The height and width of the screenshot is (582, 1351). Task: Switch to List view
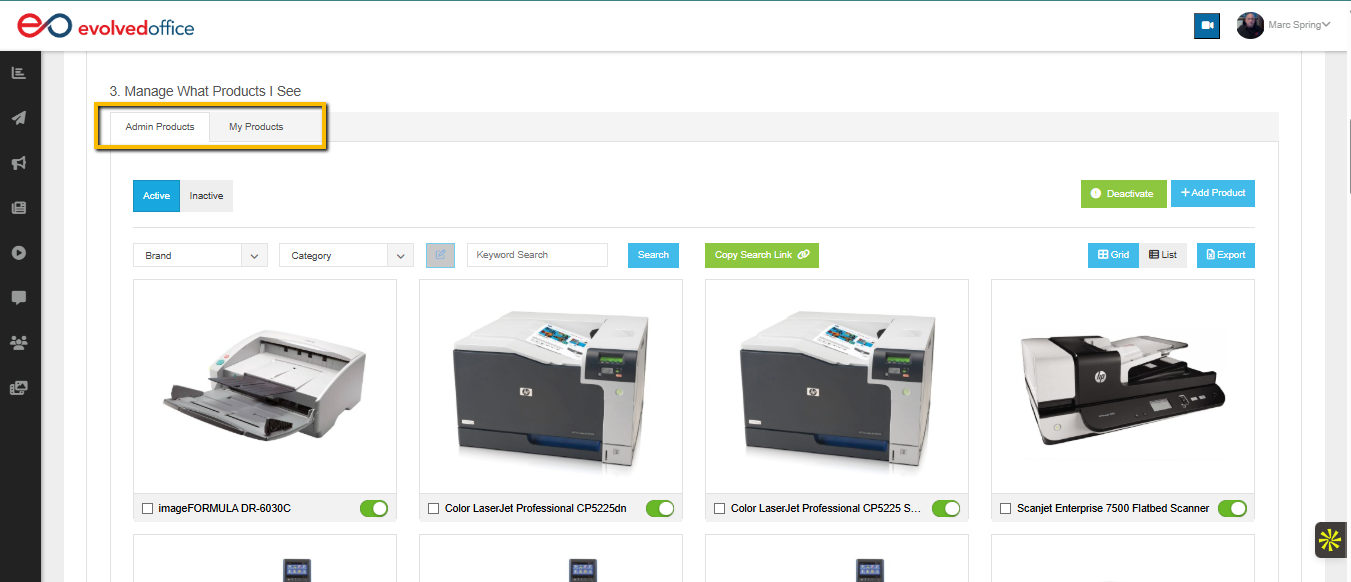coord(1163,255)
